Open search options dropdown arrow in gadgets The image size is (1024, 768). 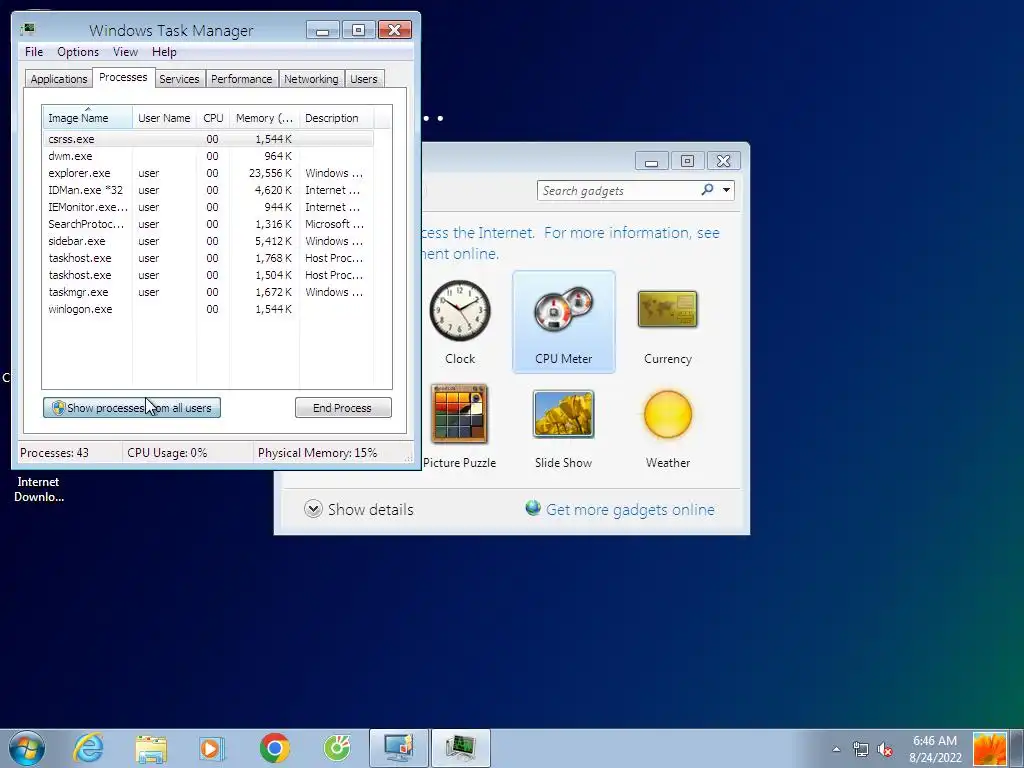726,190
